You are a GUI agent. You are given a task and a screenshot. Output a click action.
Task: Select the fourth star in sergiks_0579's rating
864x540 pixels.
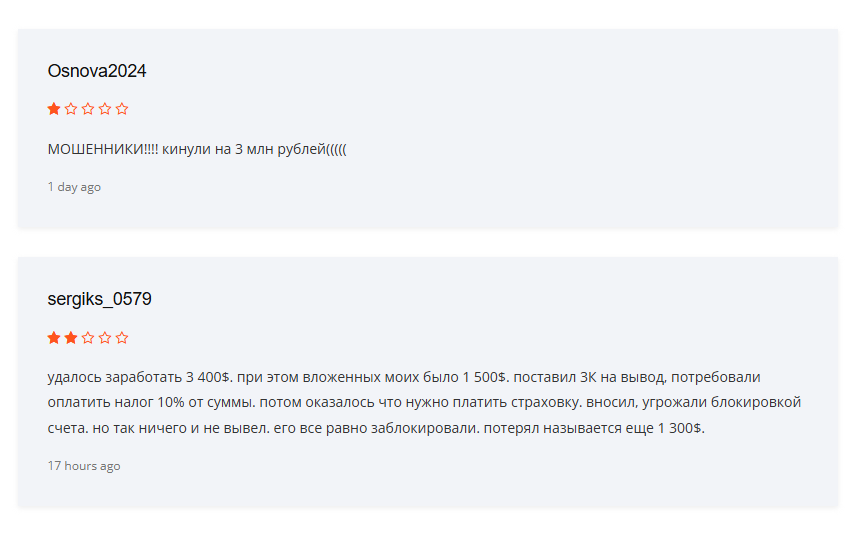click(105, 338)
